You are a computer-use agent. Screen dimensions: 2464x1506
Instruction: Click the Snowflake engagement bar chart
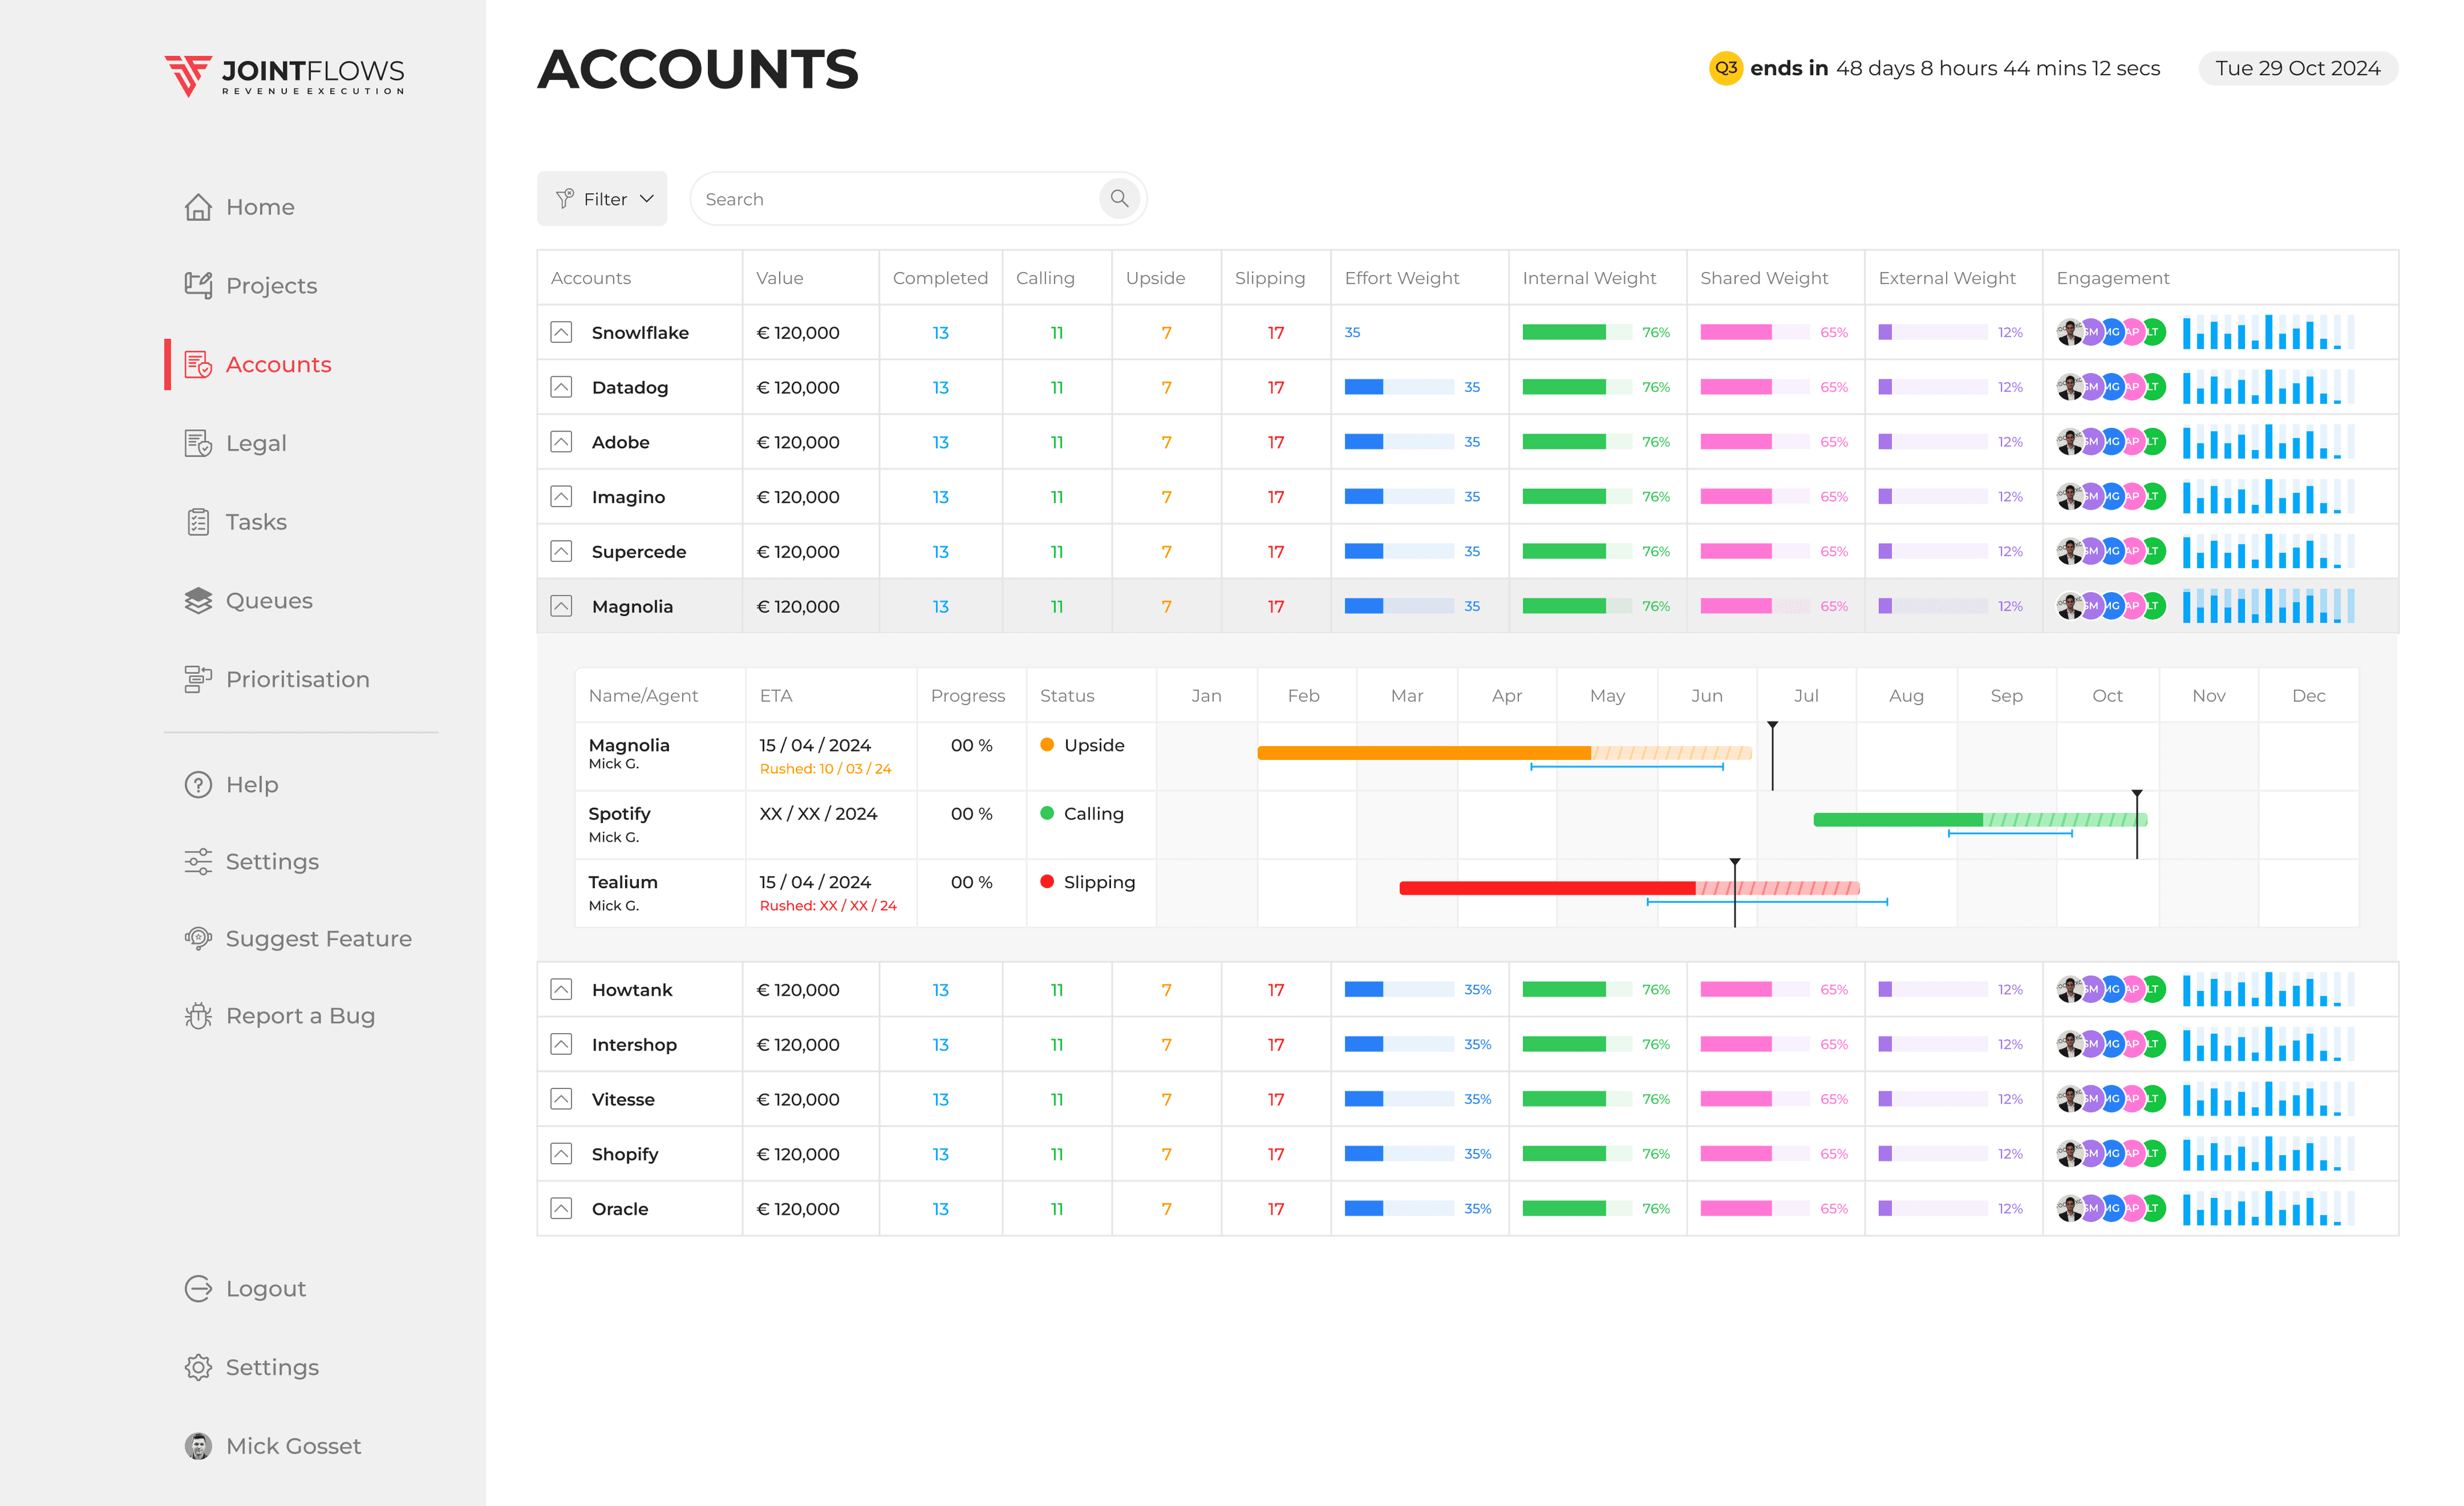click(x=2268, y=332)
